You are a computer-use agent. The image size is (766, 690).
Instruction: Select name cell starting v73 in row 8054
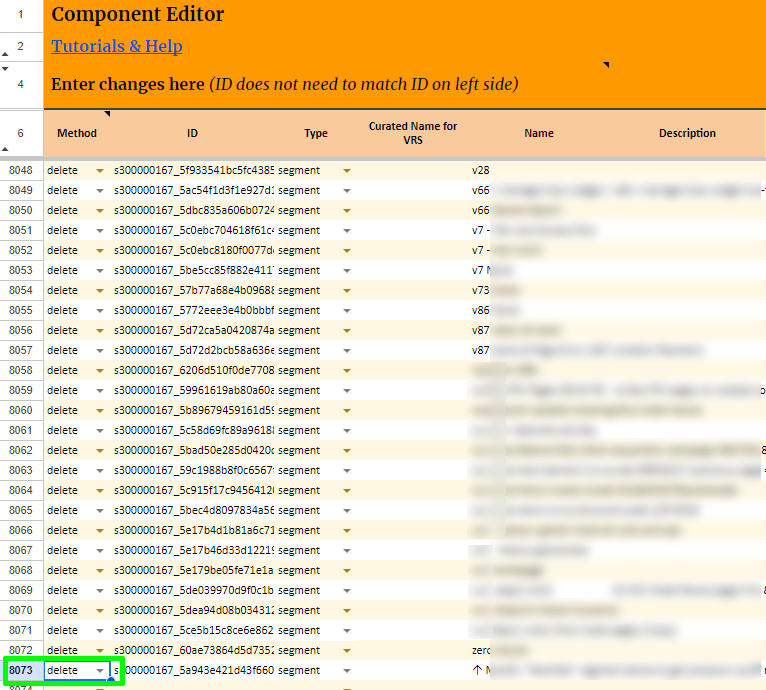pyautogui.click(x=539, y=290)
